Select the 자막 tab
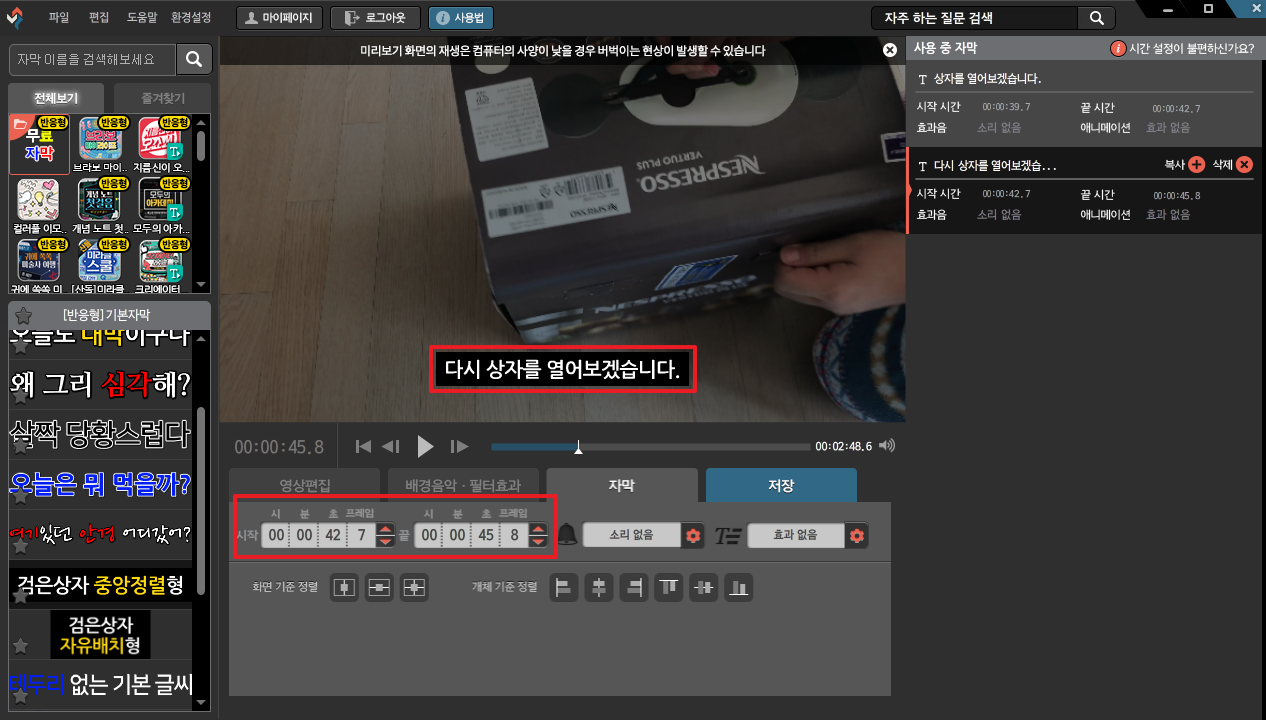 [622, 485]
